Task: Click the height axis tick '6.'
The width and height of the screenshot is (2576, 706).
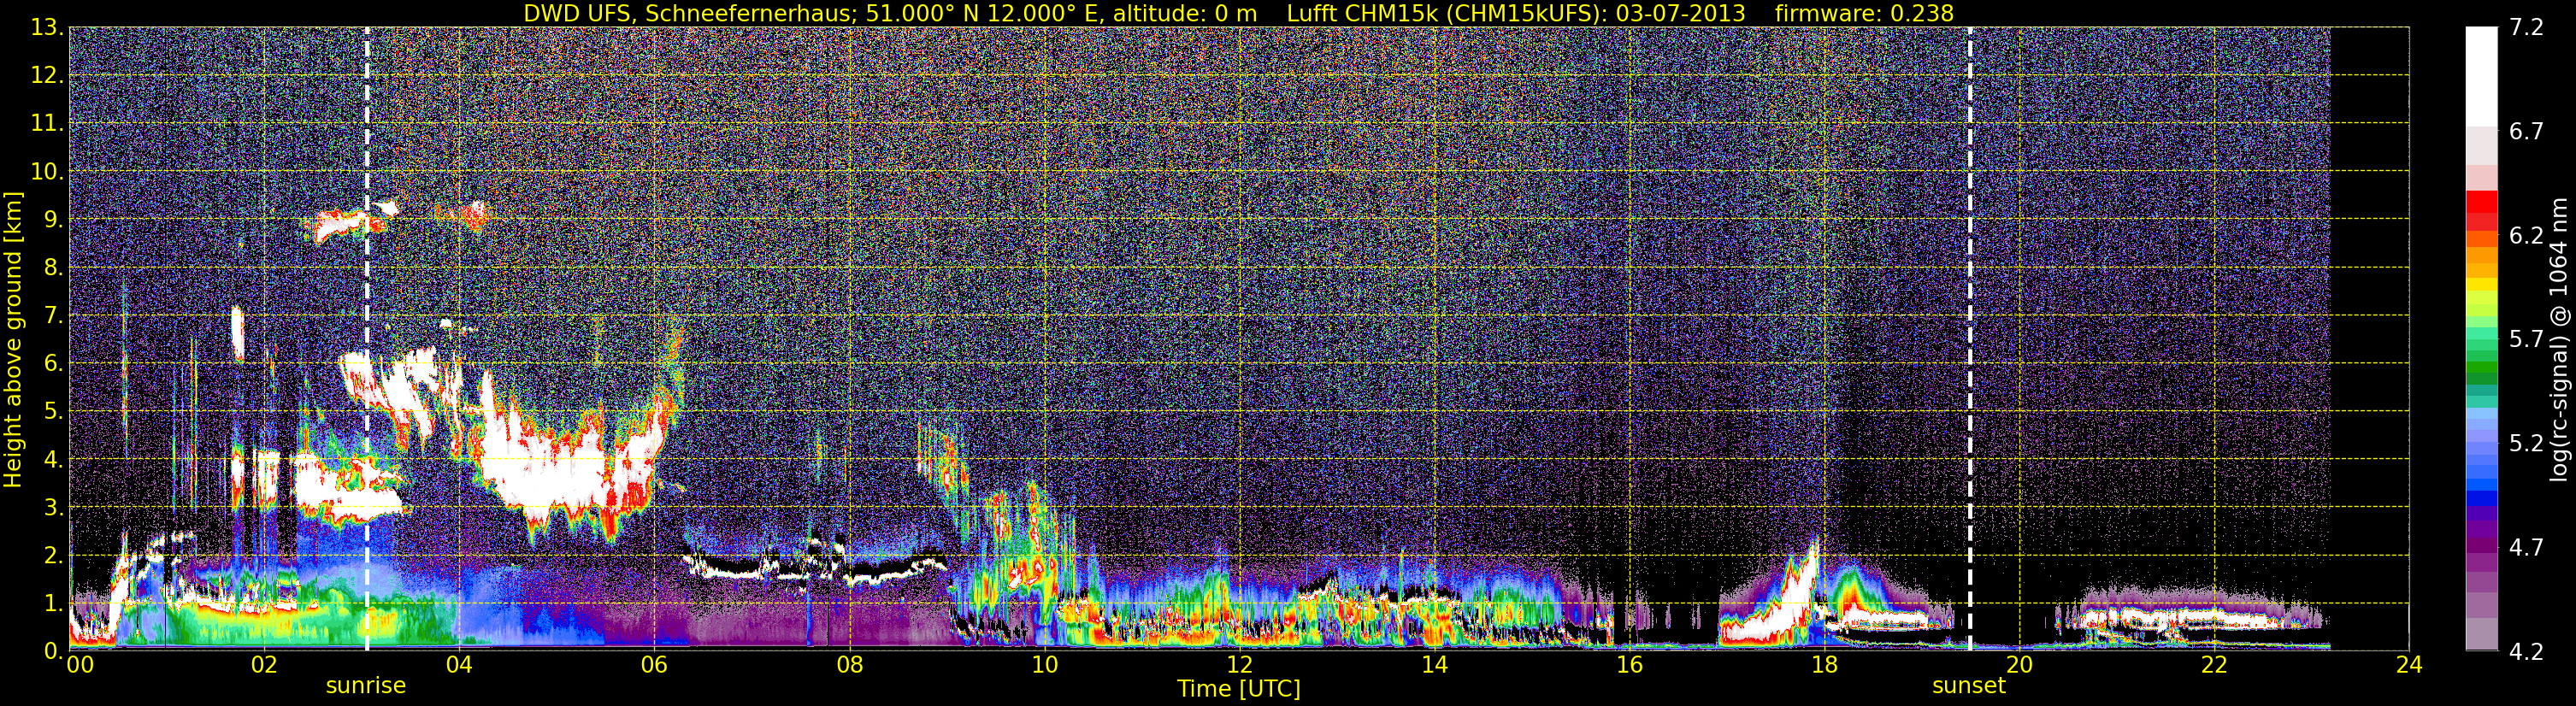Action: click(x=53, y=364)
